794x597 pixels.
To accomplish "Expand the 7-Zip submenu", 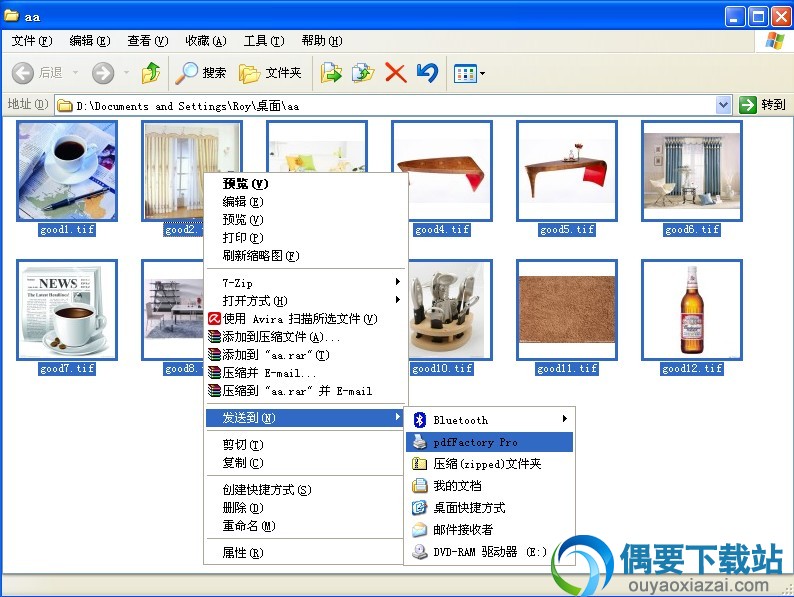I will pyautogui.click(x=305, y=283).
